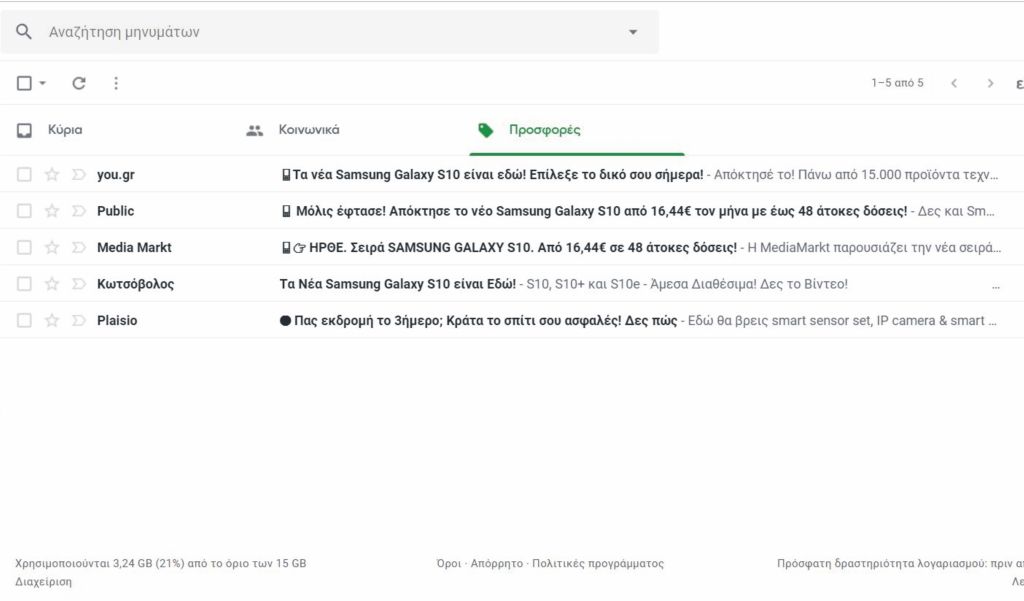Click the Κωτσόβολος sender name
The width and height of the screenshot is (1024, 601).
tap(135, 284)
